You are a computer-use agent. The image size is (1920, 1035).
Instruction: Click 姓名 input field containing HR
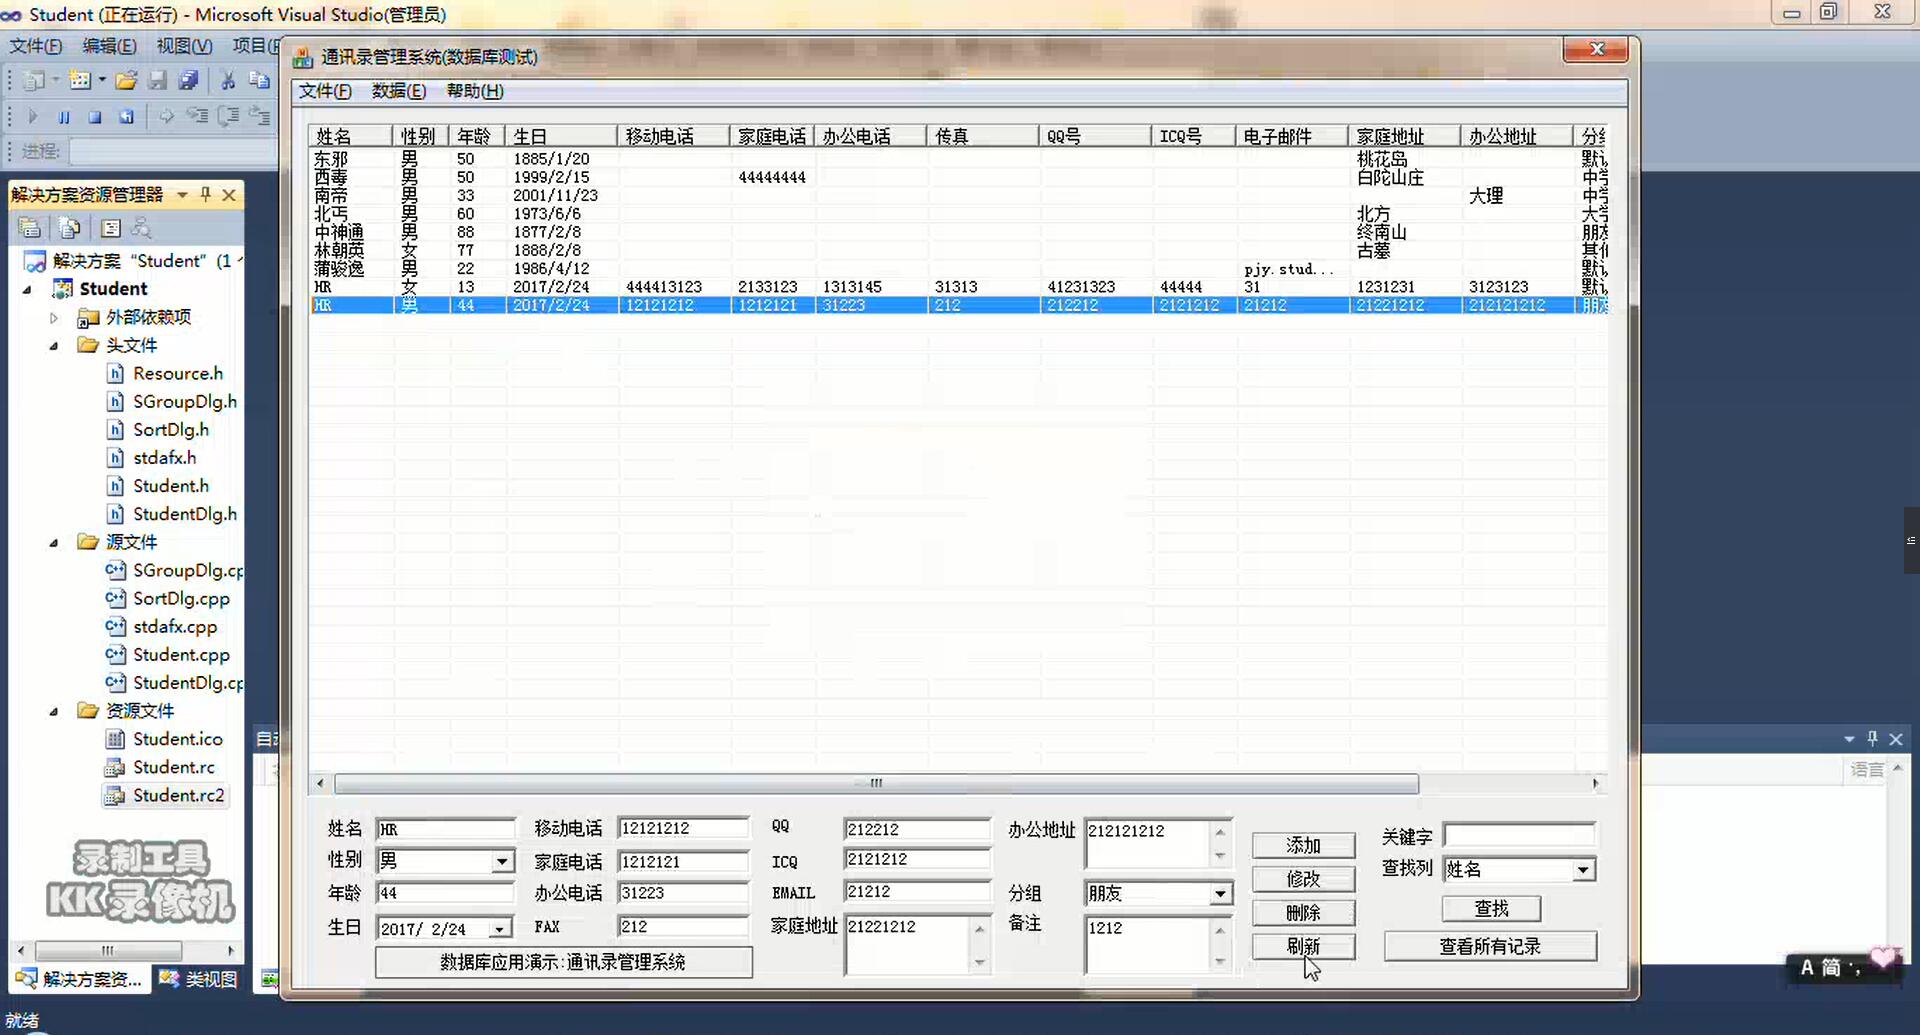(445, 829)
